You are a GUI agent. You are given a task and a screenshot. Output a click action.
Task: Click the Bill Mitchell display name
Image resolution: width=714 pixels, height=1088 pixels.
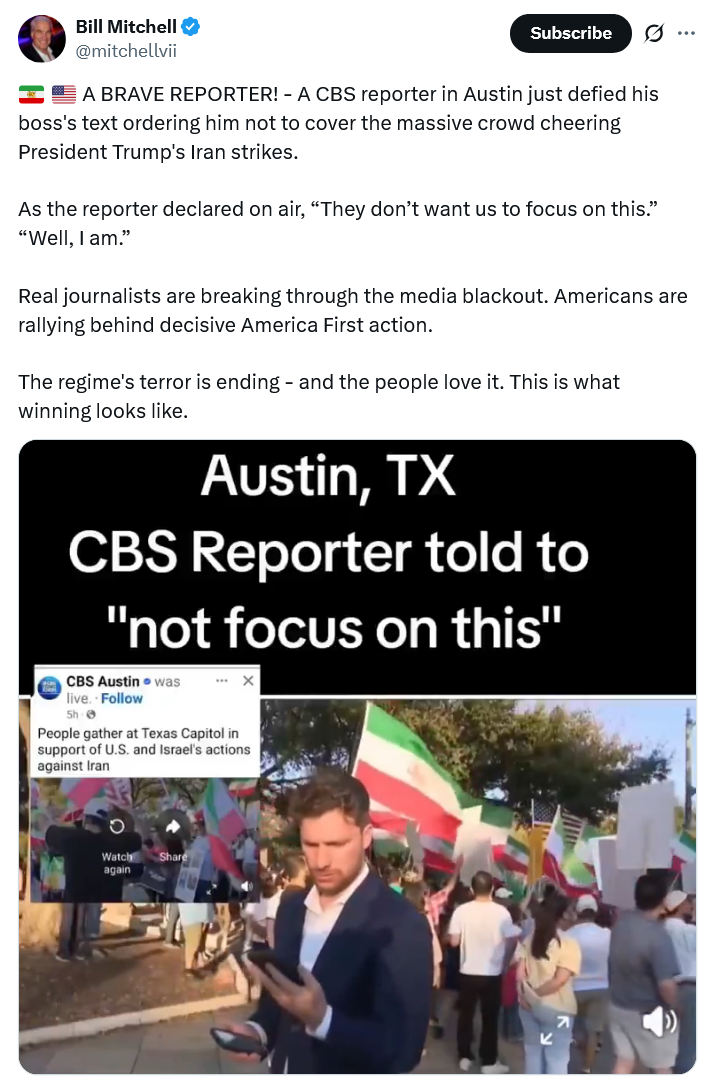(126, 27)
